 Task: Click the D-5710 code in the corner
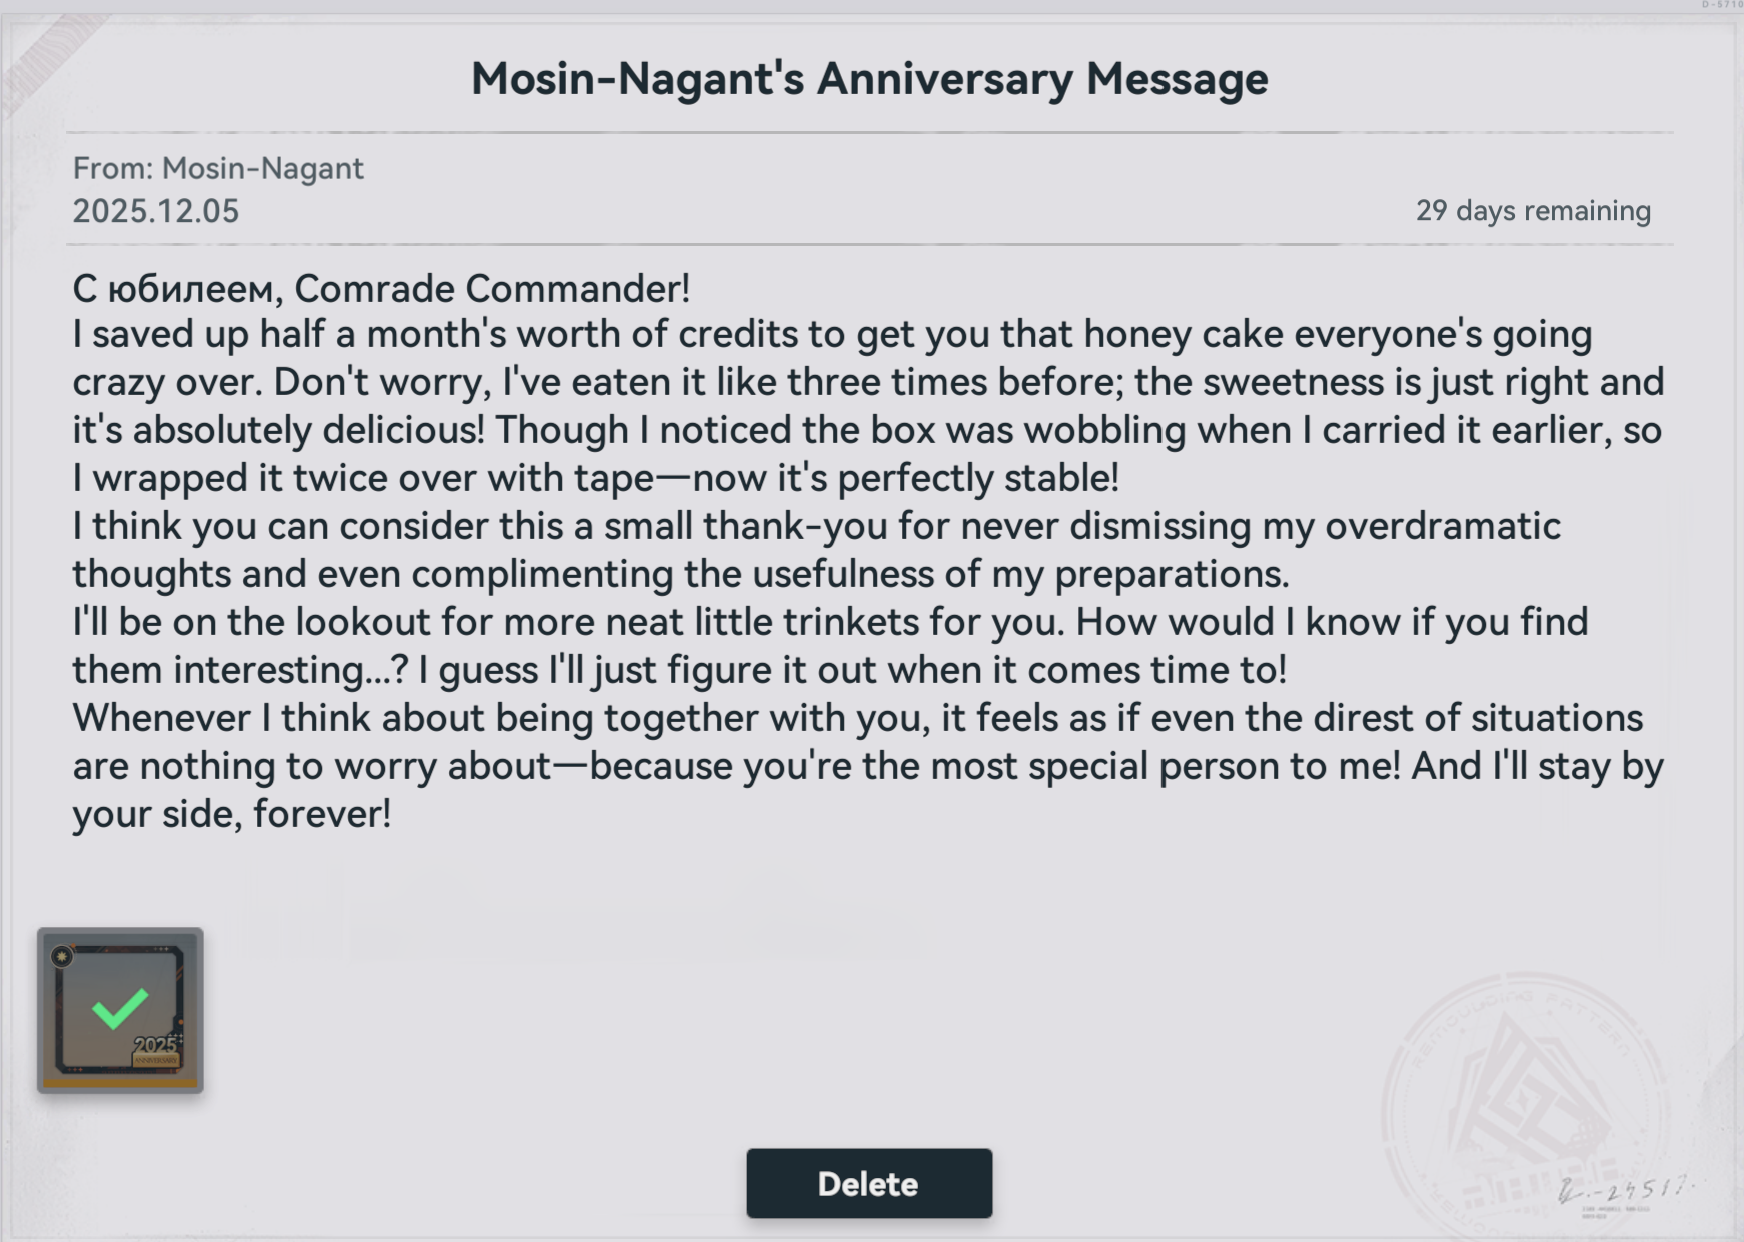click(1722, 5)
